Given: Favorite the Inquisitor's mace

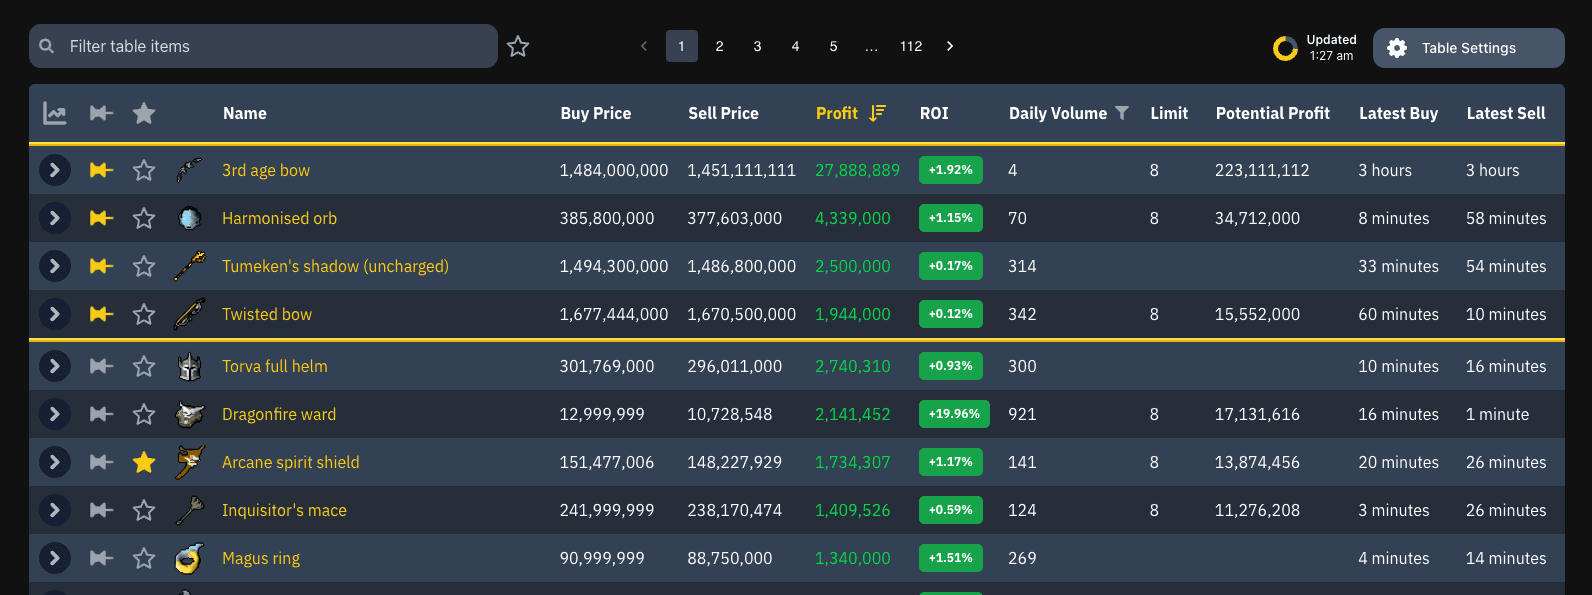Looking at the screenshot, I should [144, 510].
